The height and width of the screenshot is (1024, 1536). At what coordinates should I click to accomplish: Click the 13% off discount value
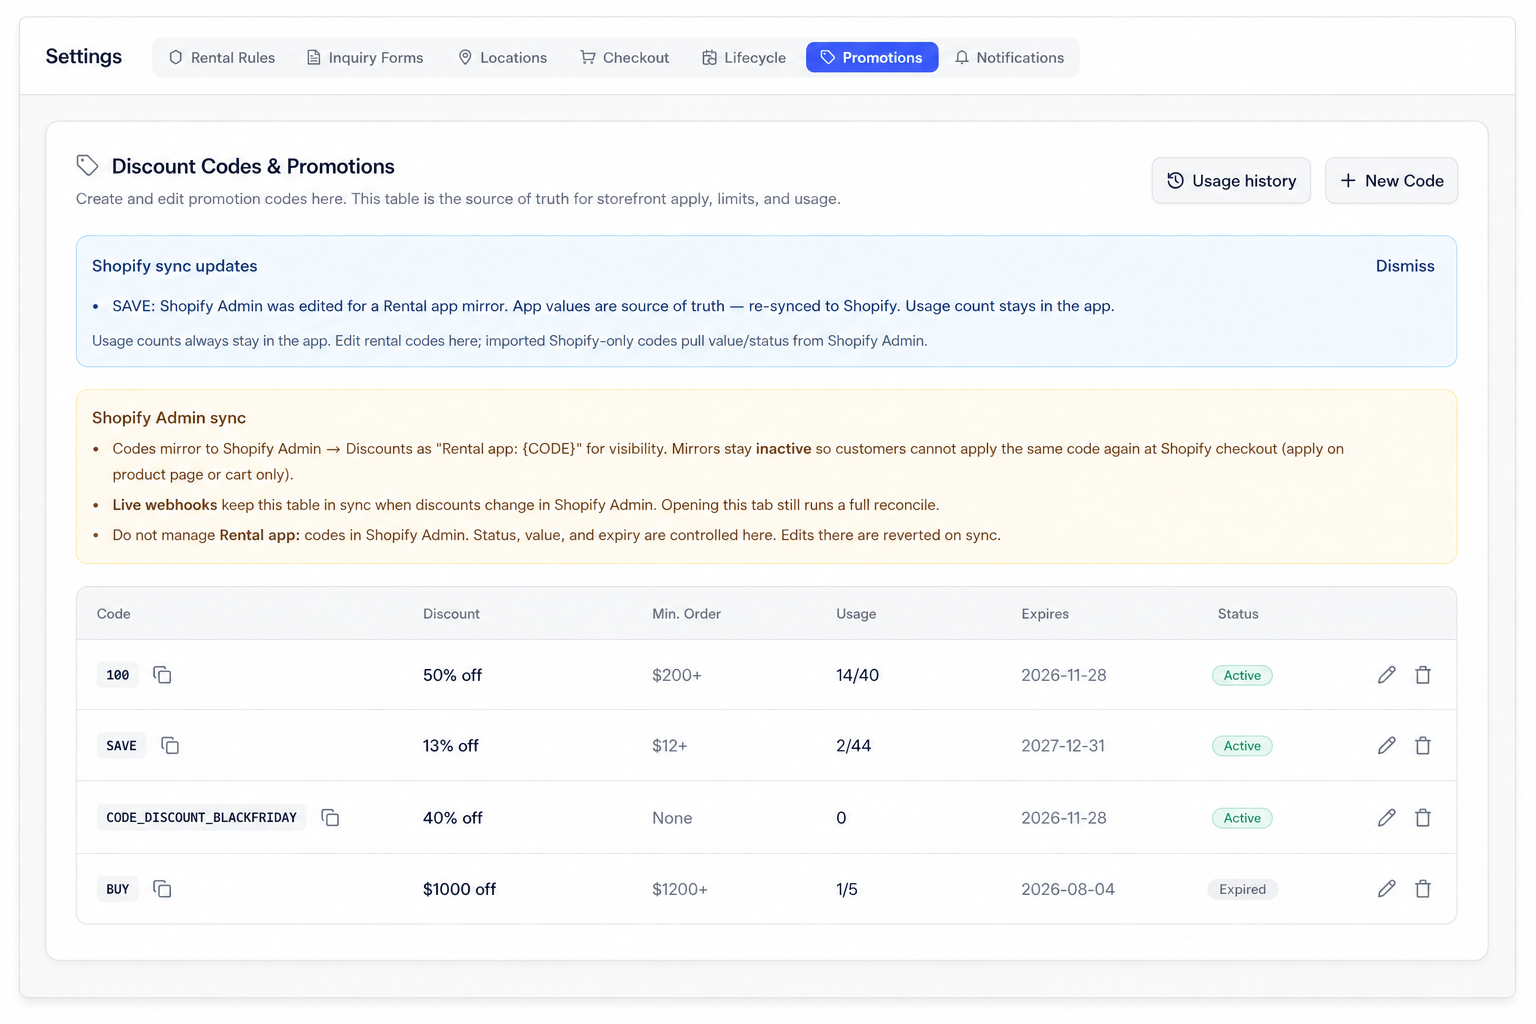tap(451, 746)
